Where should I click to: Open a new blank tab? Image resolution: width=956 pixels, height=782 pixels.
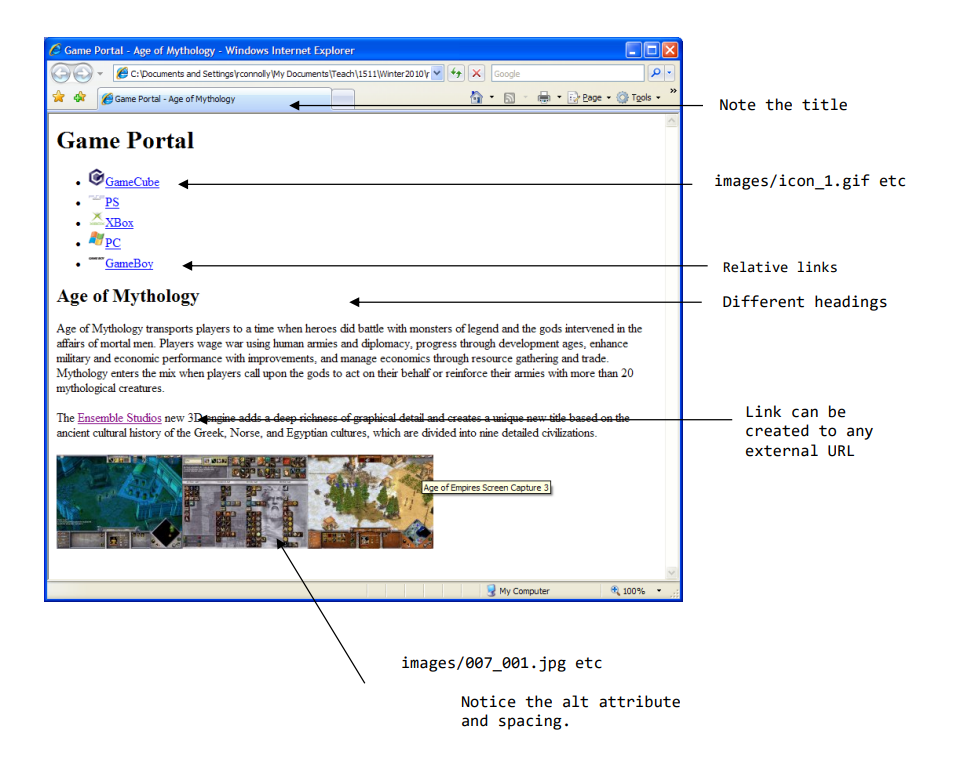pyautogui.click(x=342, y=98)
